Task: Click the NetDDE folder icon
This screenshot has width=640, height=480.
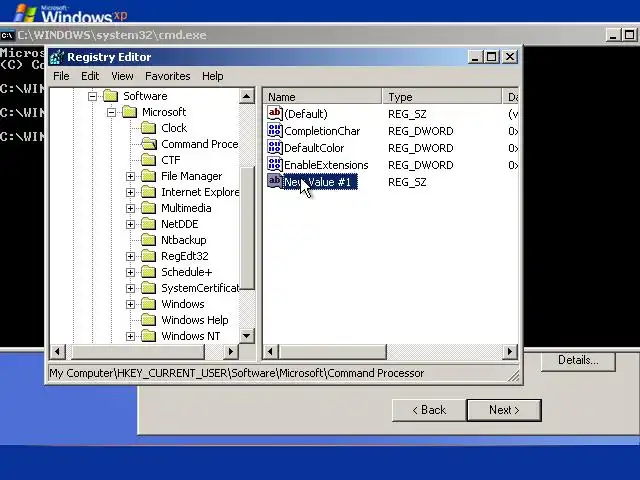Action: click(149, 224)
